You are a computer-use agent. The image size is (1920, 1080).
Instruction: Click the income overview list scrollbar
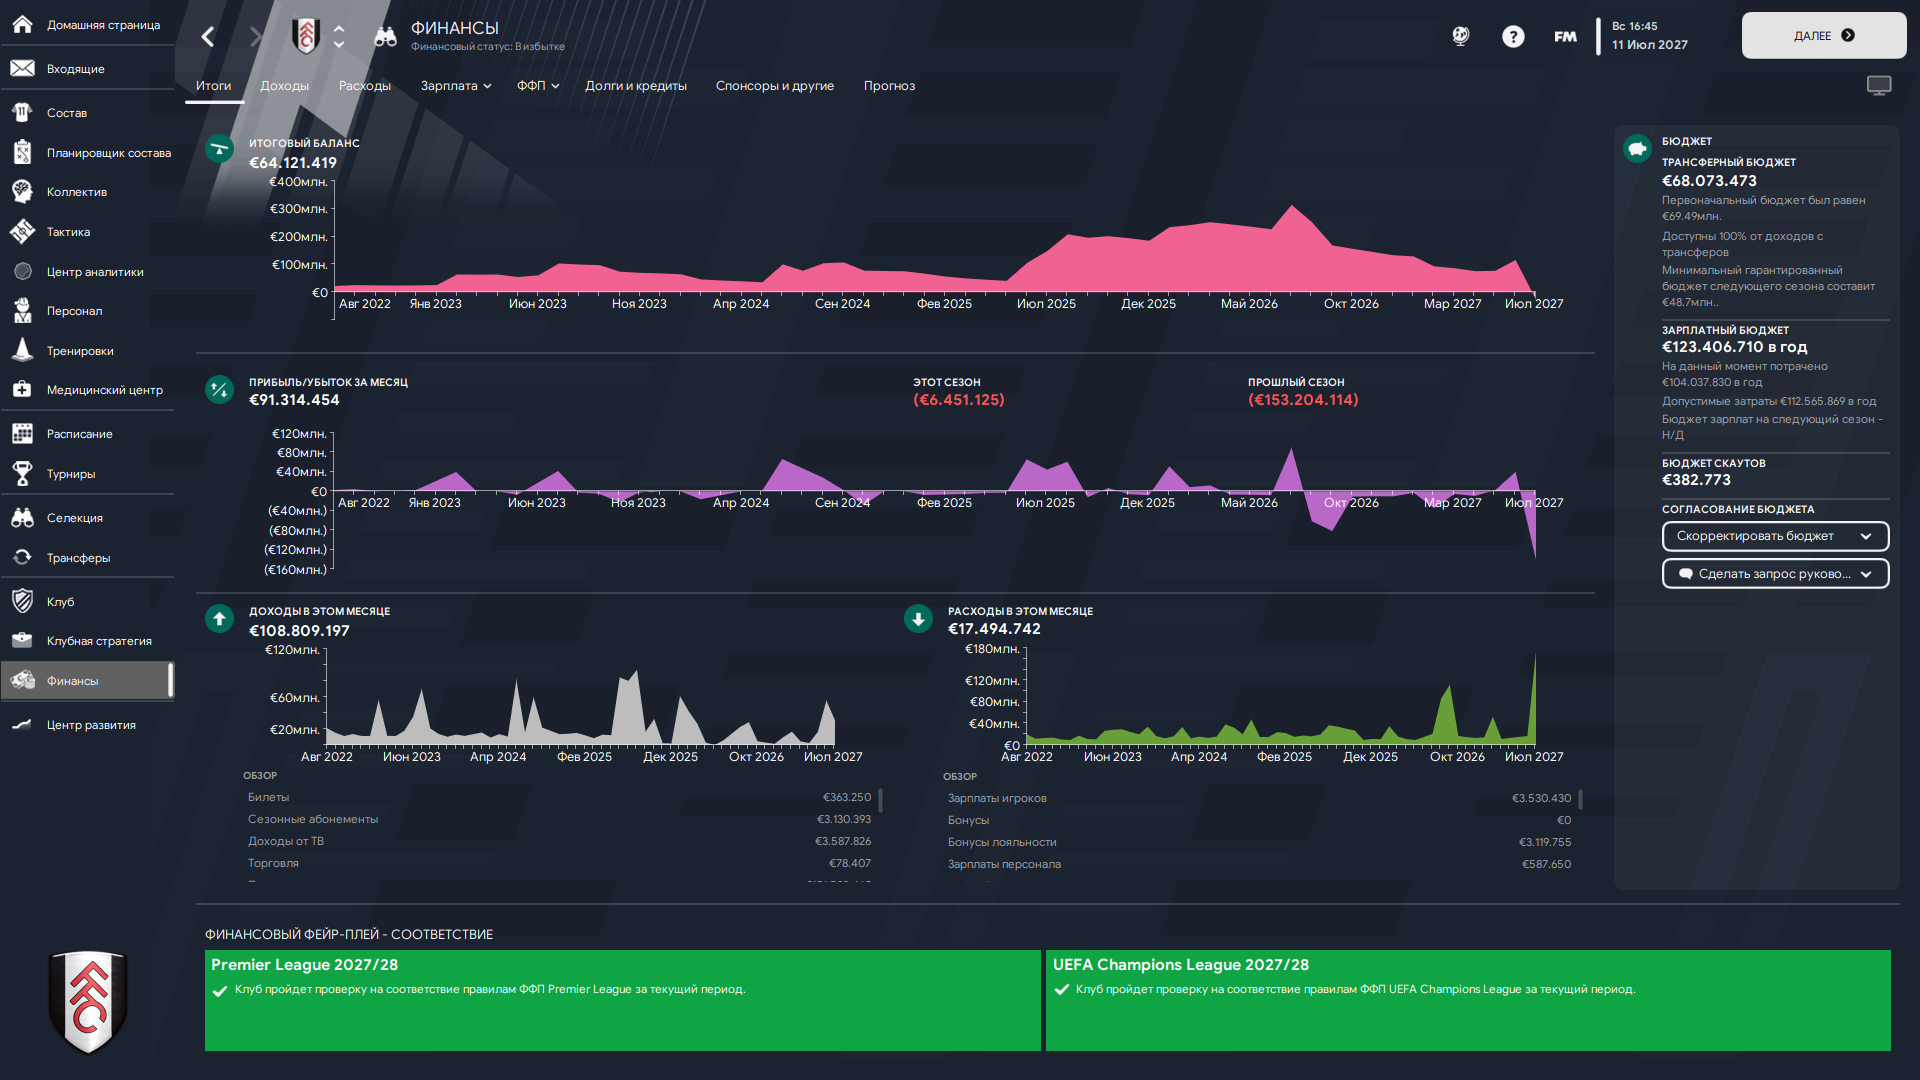pyautogui.click(x=879, y=801)
